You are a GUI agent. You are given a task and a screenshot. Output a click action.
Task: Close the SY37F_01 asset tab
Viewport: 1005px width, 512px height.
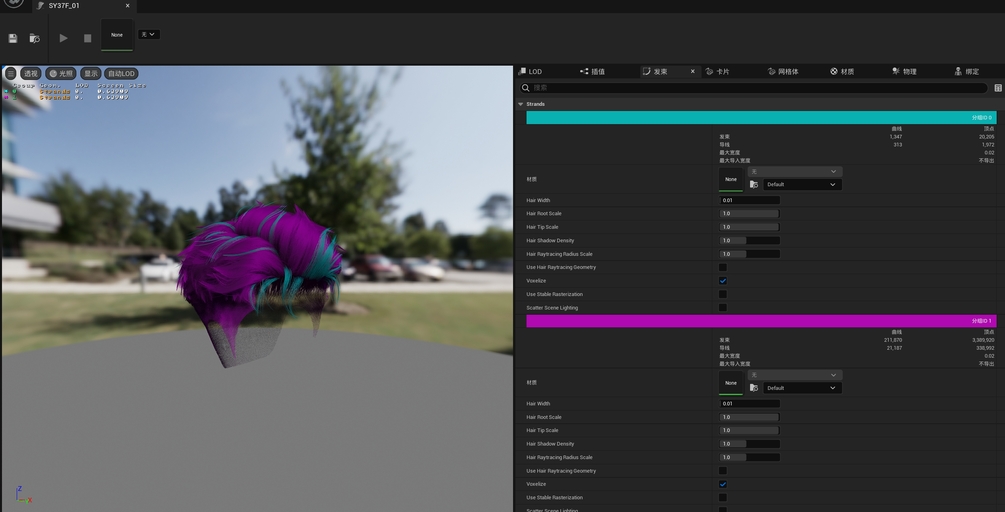point(128,6)
